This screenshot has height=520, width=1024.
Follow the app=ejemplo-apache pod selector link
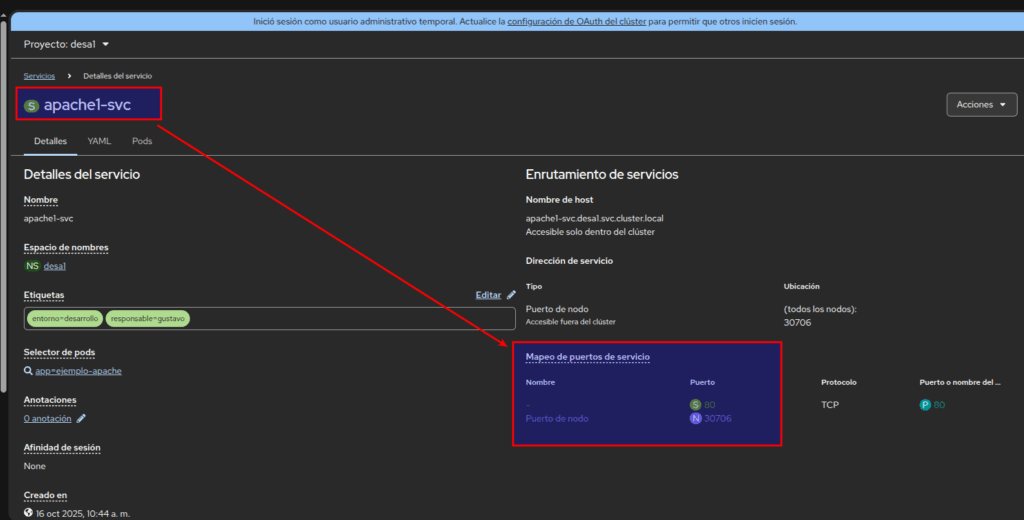(78, 371)
